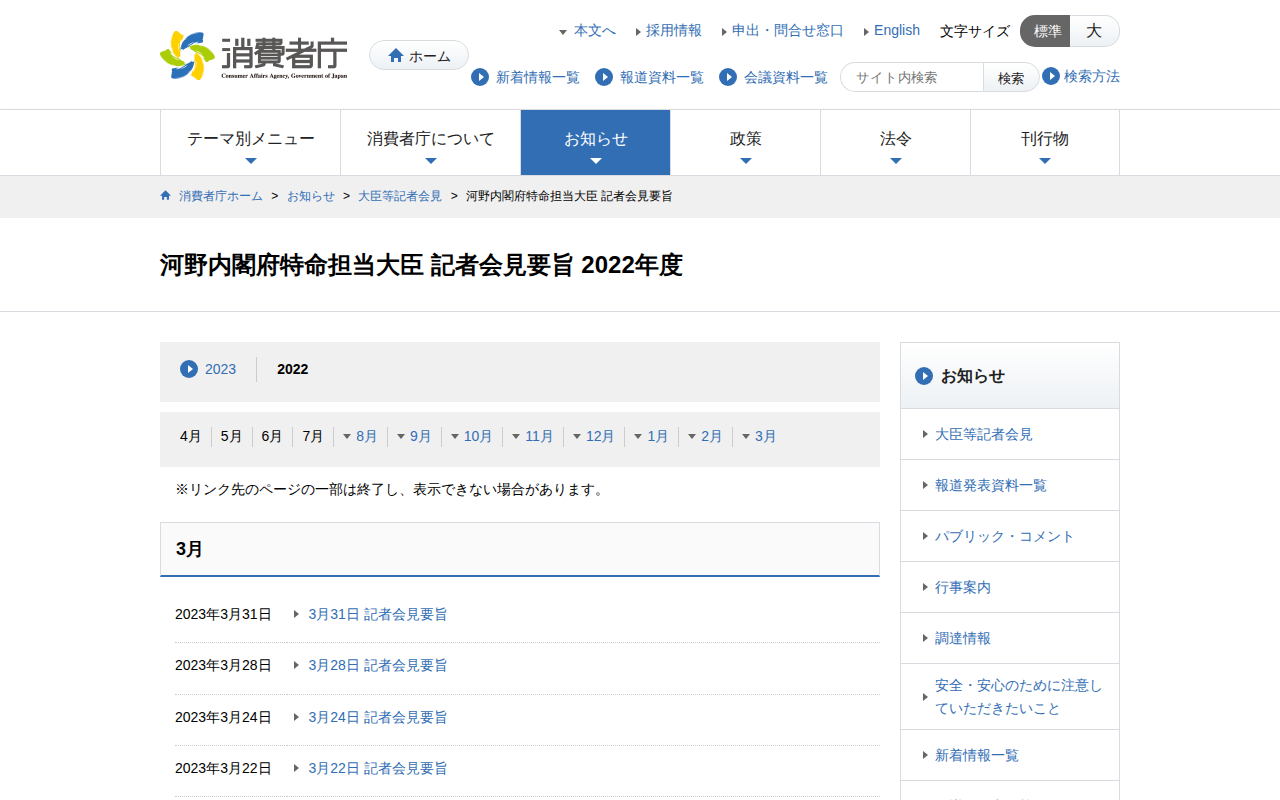Click the お知らせ sidebar heading icon

coord(924,376)
